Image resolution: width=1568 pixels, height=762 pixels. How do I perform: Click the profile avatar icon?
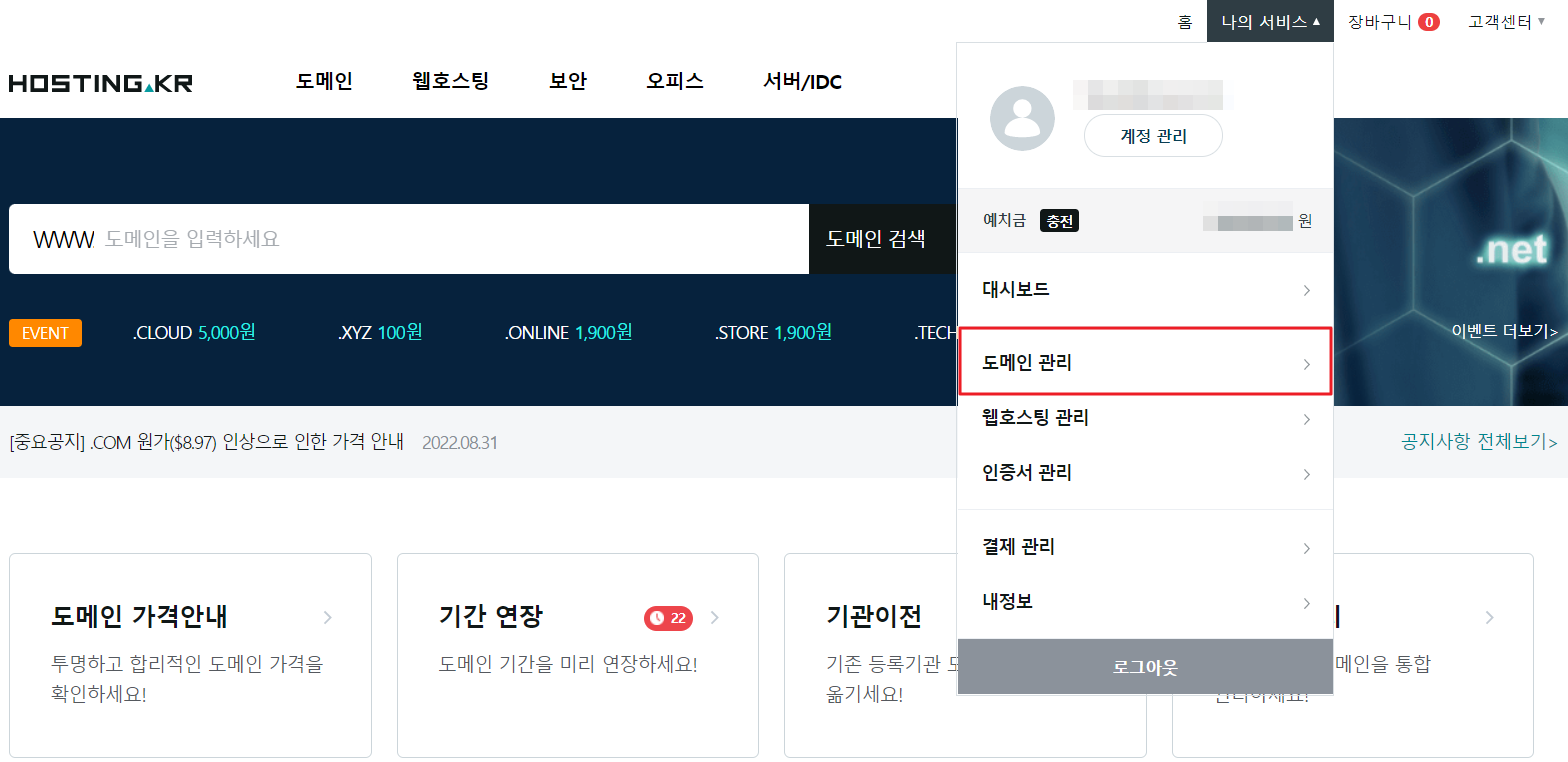[1022, 119]
